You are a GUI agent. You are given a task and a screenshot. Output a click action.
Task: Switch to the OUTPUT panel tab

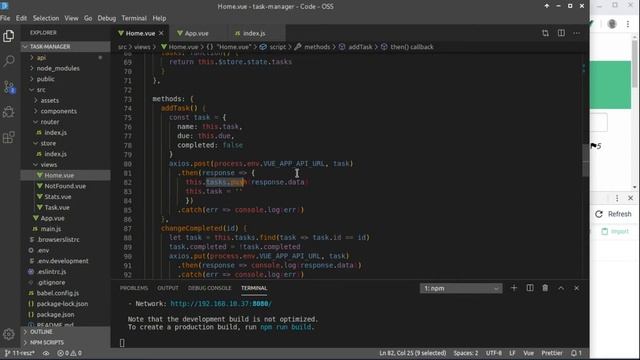[x=168, y=288]
